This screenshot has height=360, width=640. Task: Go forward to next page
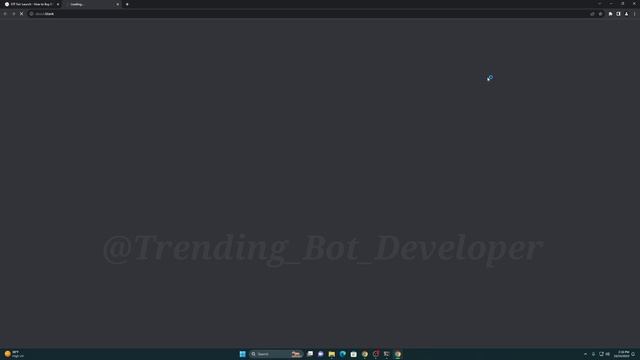point(13,14)
